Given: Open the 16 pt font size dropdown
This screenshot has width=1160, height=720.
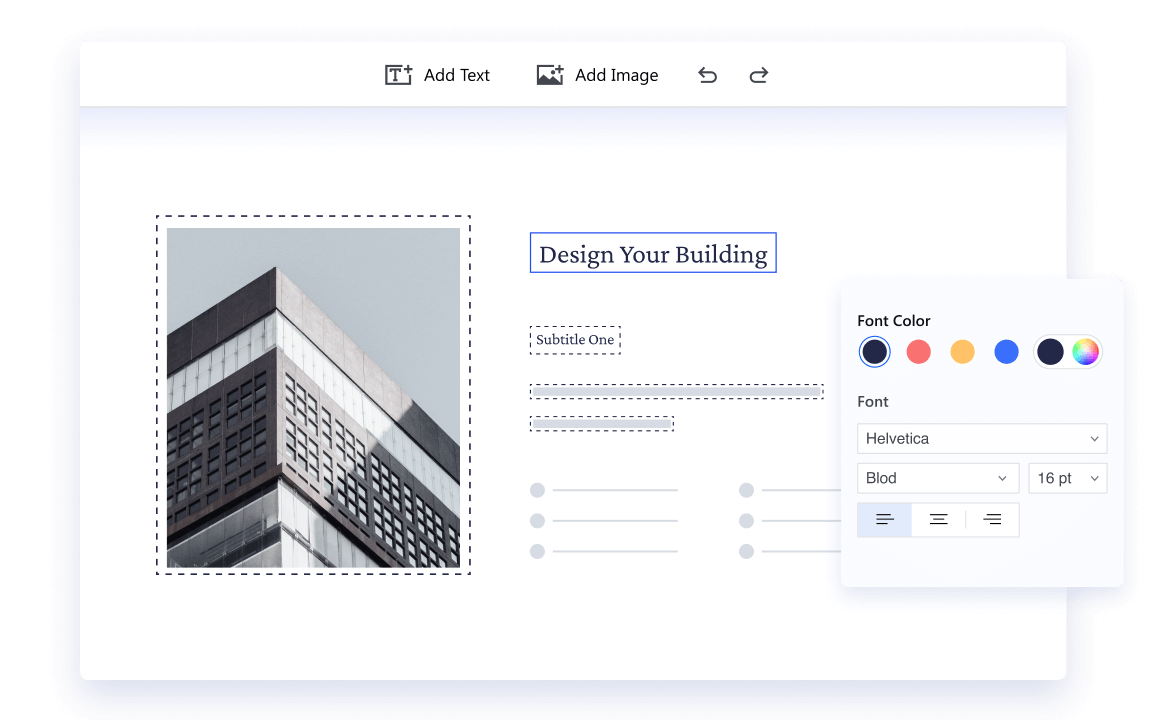Looking at the screenshot, I should 1067,478.
